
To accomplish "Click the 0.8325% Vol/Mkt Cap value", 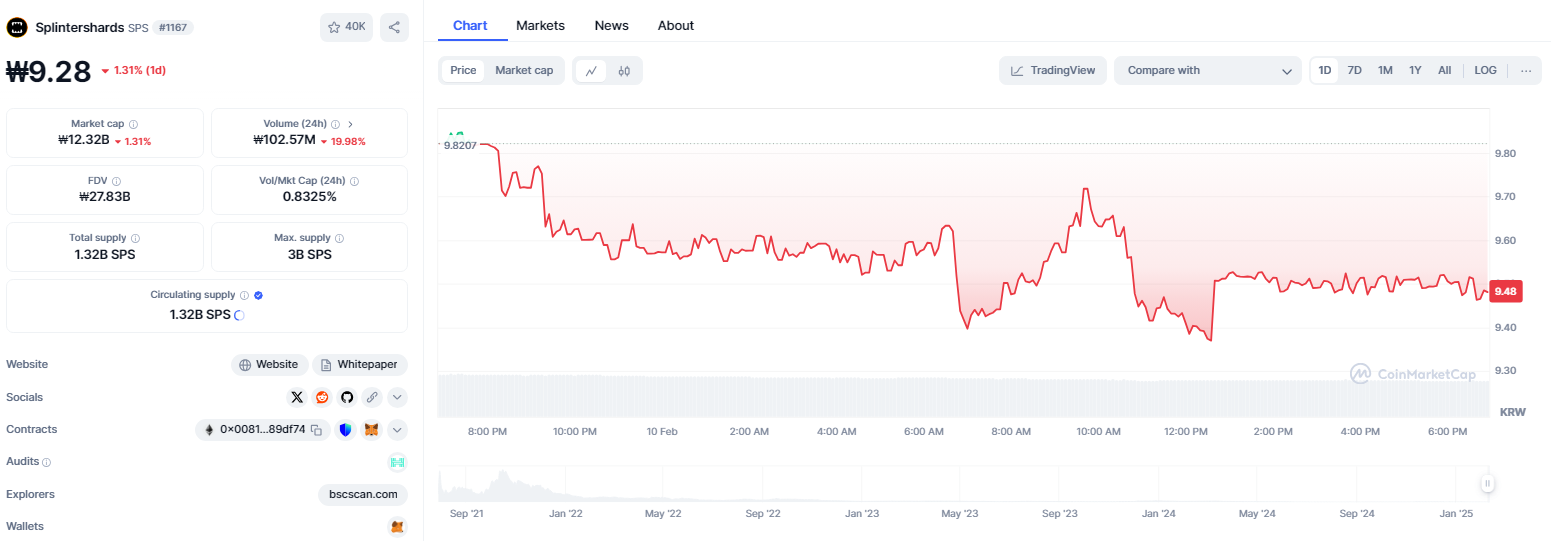I will pyautogui.click(x=309, y=196).
